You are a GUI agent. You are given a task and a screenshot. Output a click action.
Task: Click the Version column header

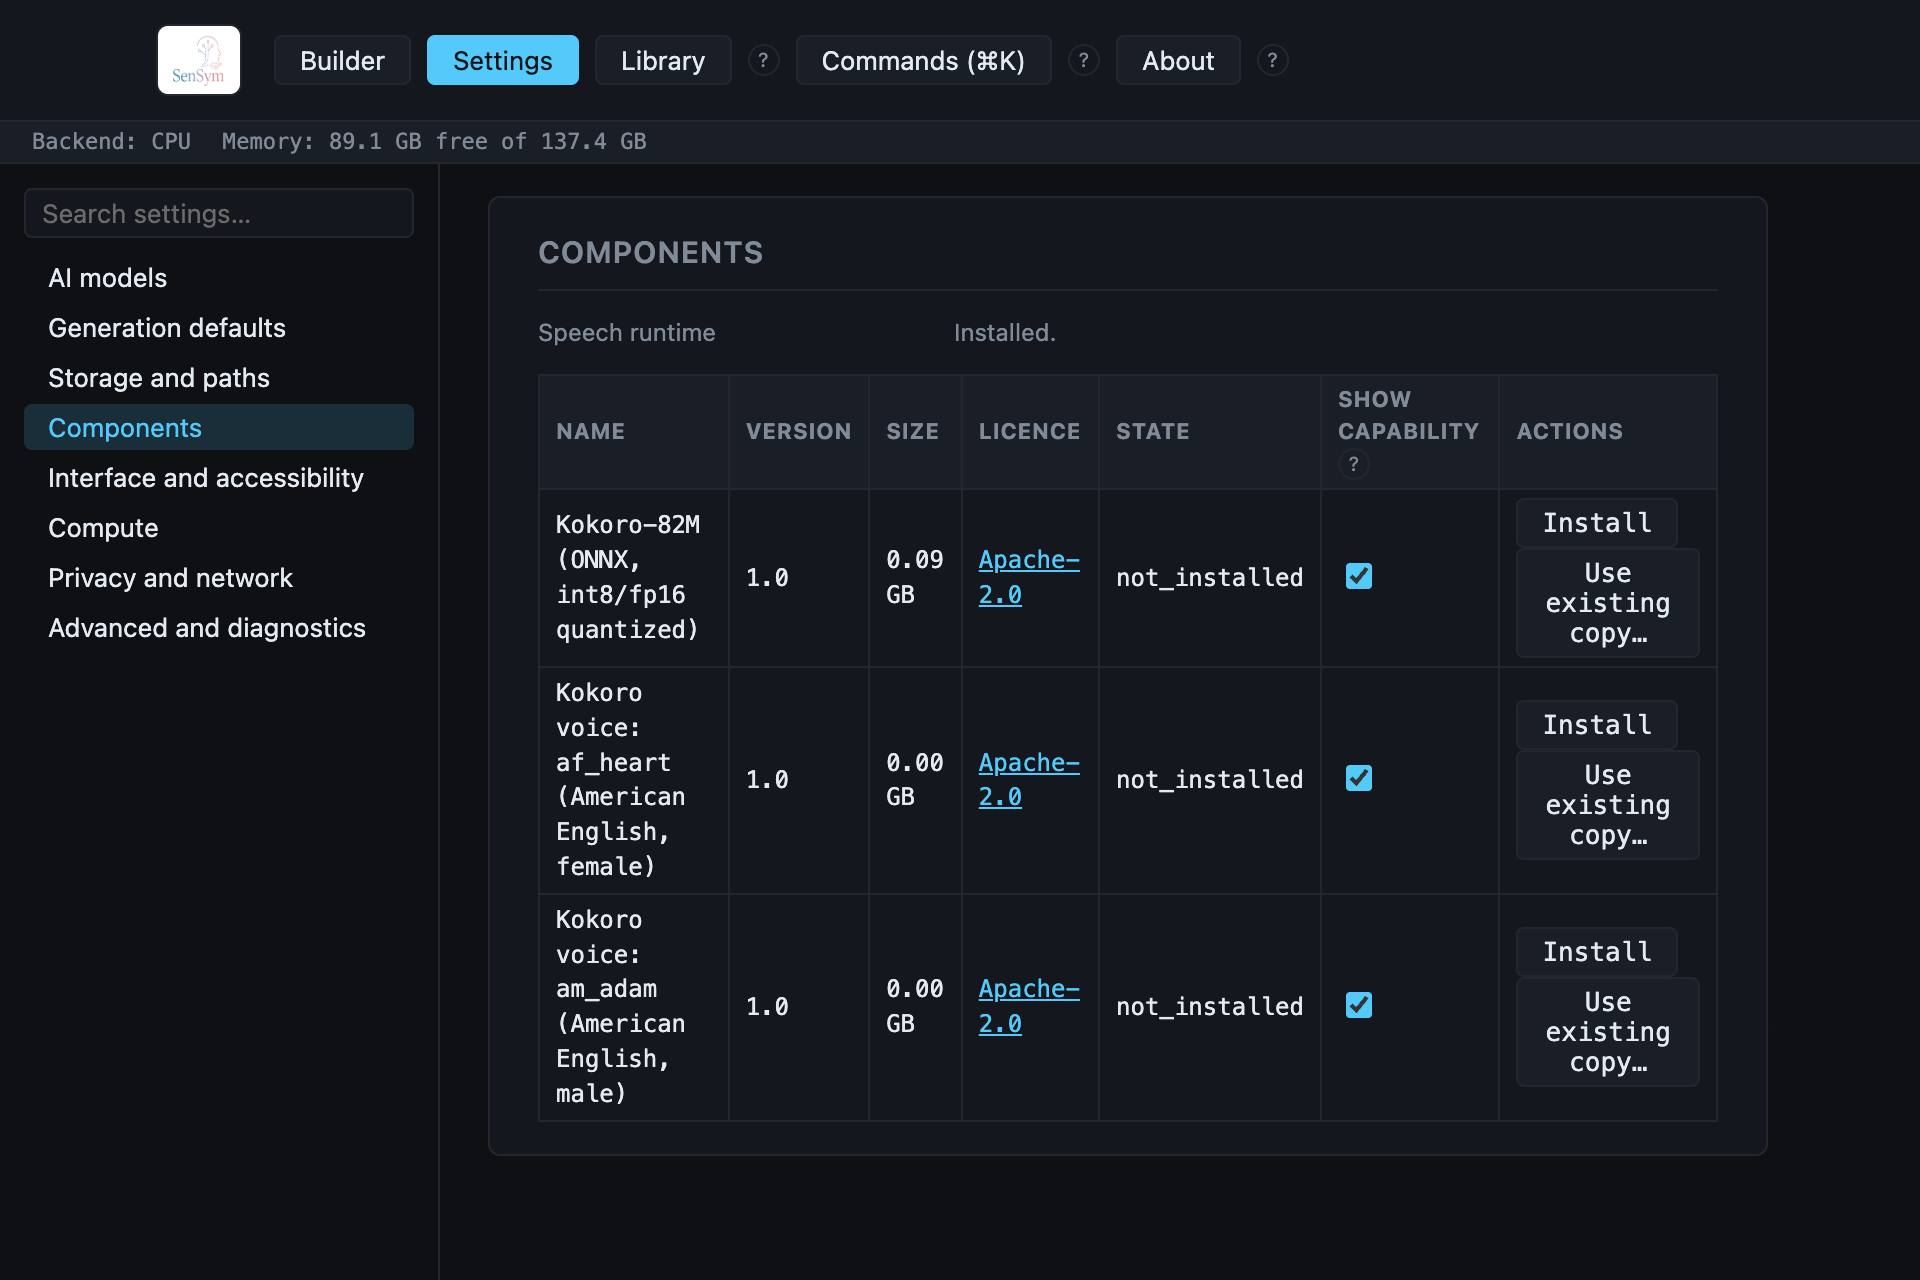pos(798,431)
